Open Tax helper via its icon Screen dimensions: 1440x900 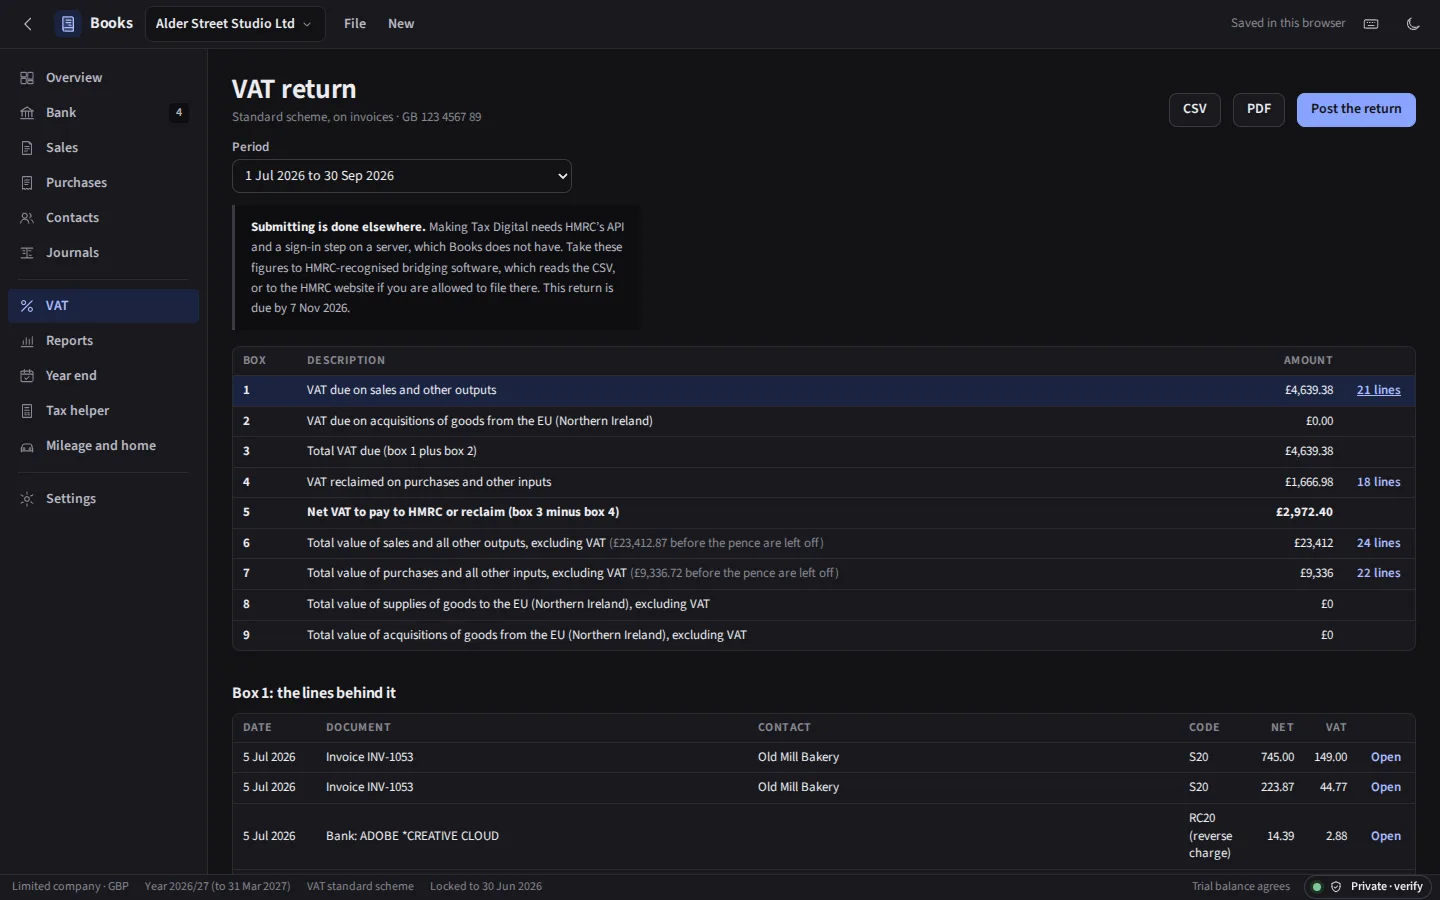[27, 411]
